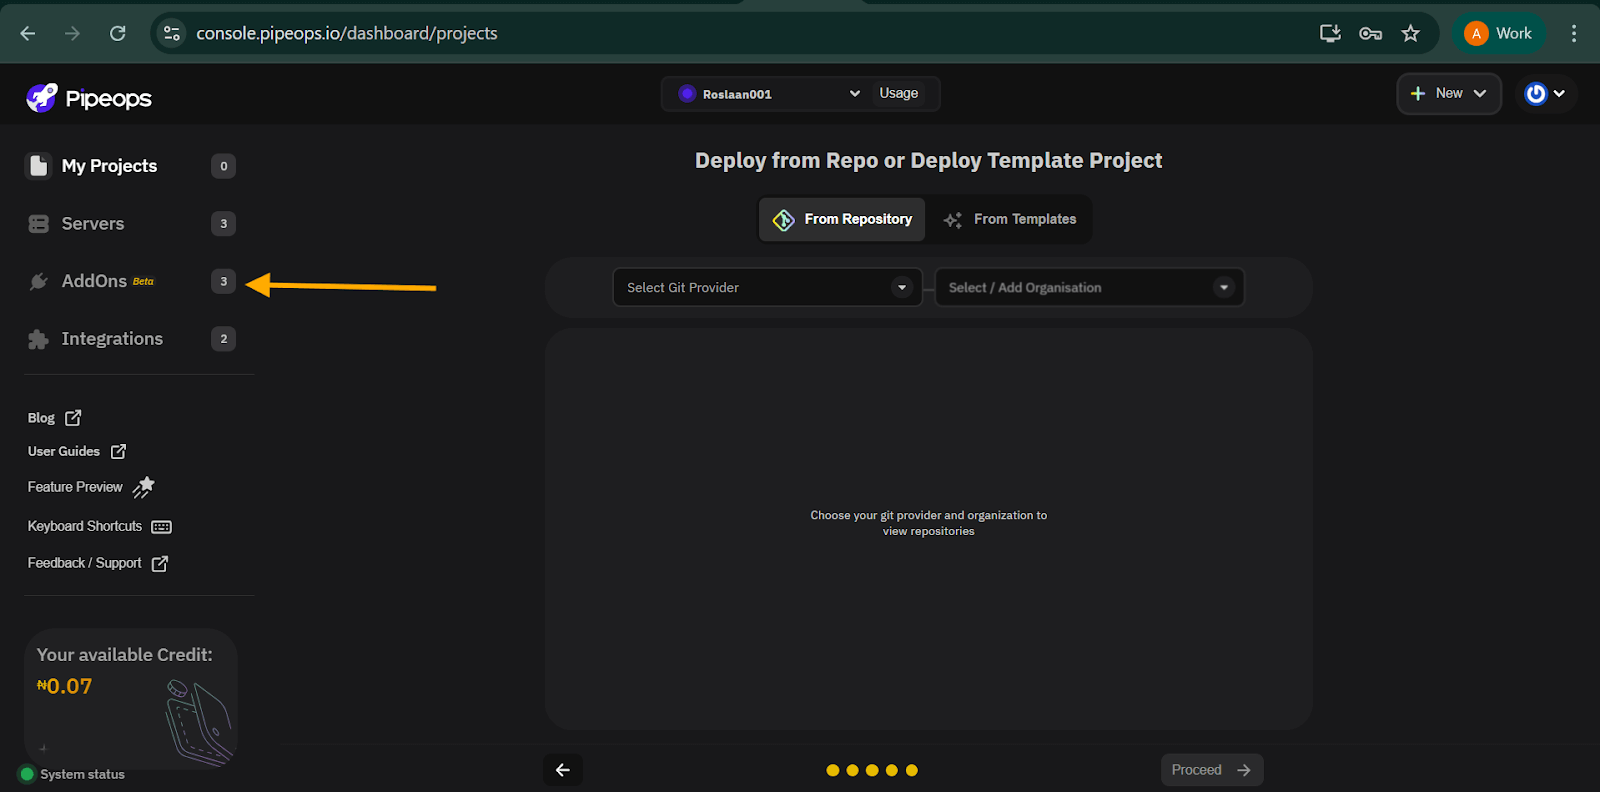Open the Select / Add Organisation dropdown

tap(1089, 287)
